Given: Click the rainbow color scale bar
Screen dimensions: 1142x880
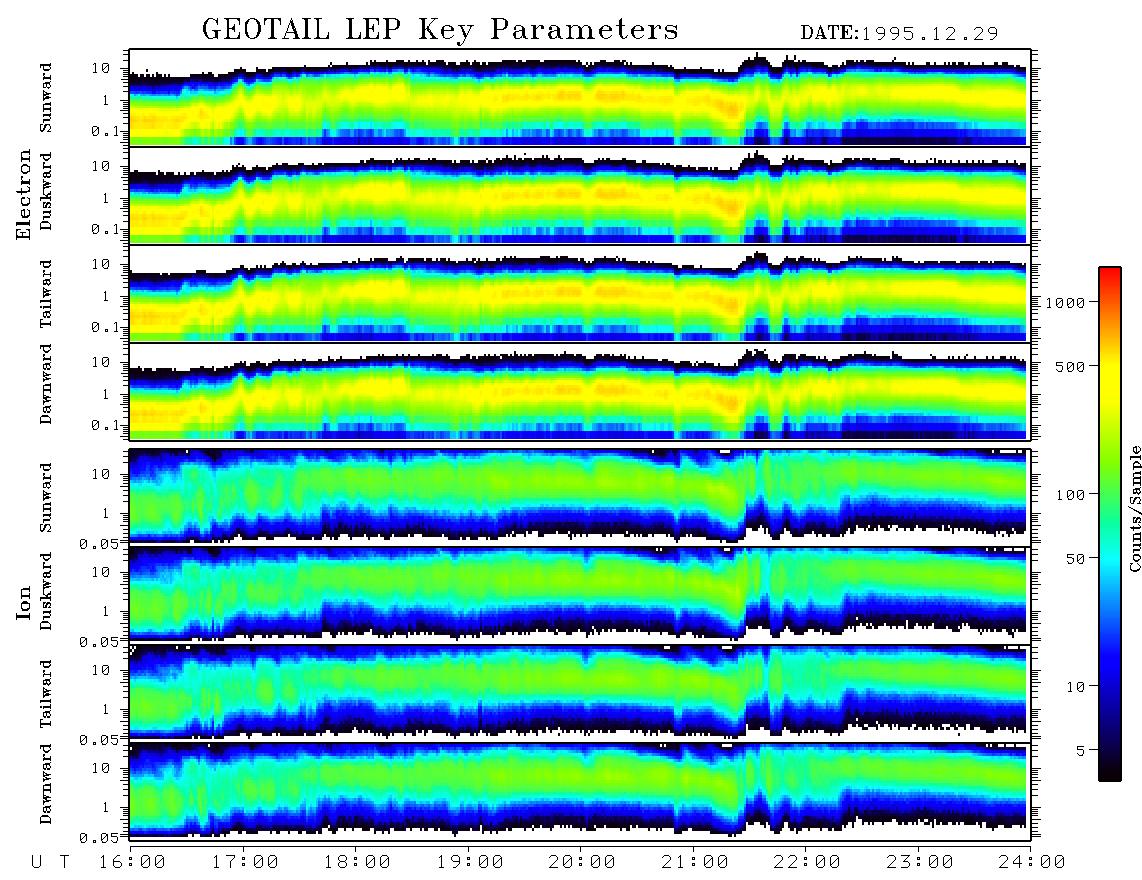Looking at the screenshot, I should (x=1110, y=524).
